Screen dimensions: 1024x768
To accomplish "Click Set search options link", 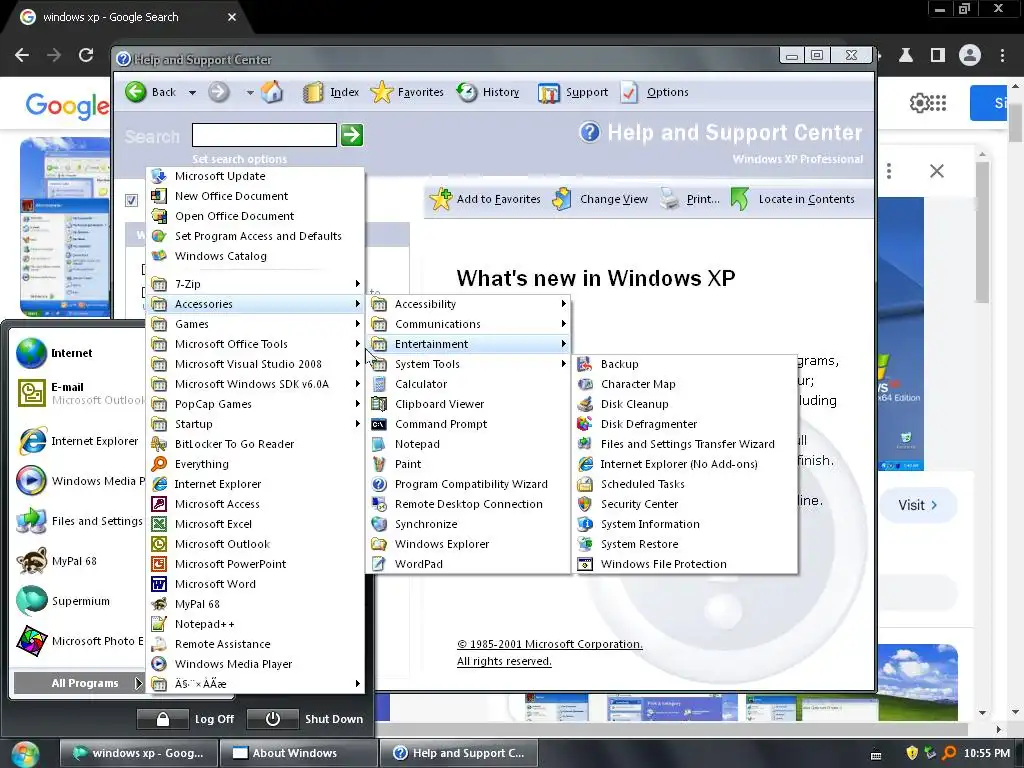I will tap(239, 159).
